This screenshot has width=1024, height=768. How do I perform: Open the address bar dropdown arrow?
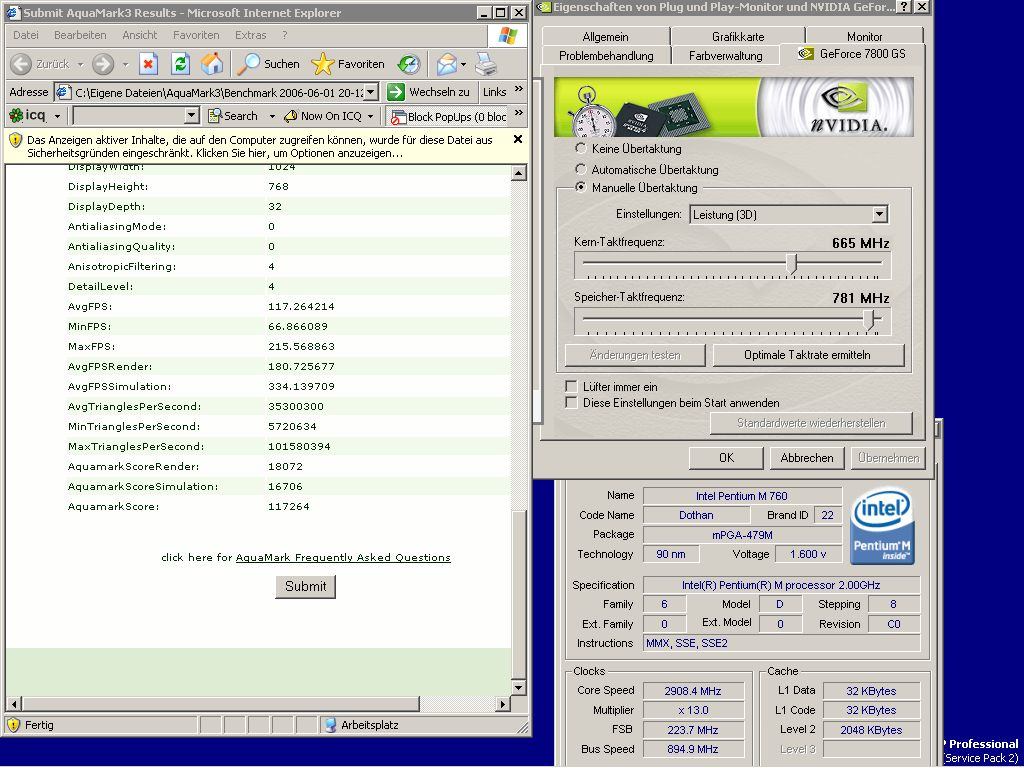click(x=370, y=92)
